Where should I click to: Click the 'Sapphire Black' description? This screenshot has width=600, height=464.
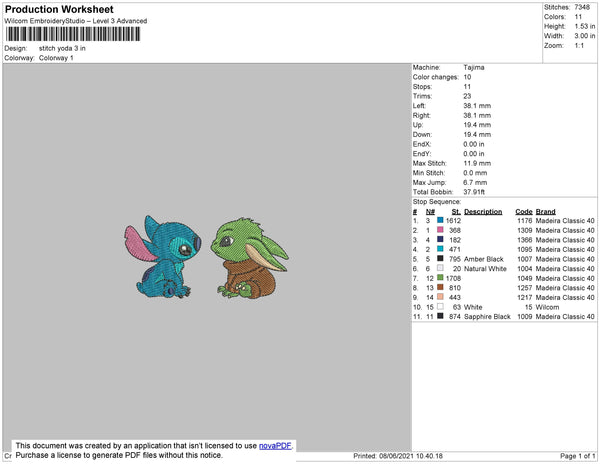point(487,317)
